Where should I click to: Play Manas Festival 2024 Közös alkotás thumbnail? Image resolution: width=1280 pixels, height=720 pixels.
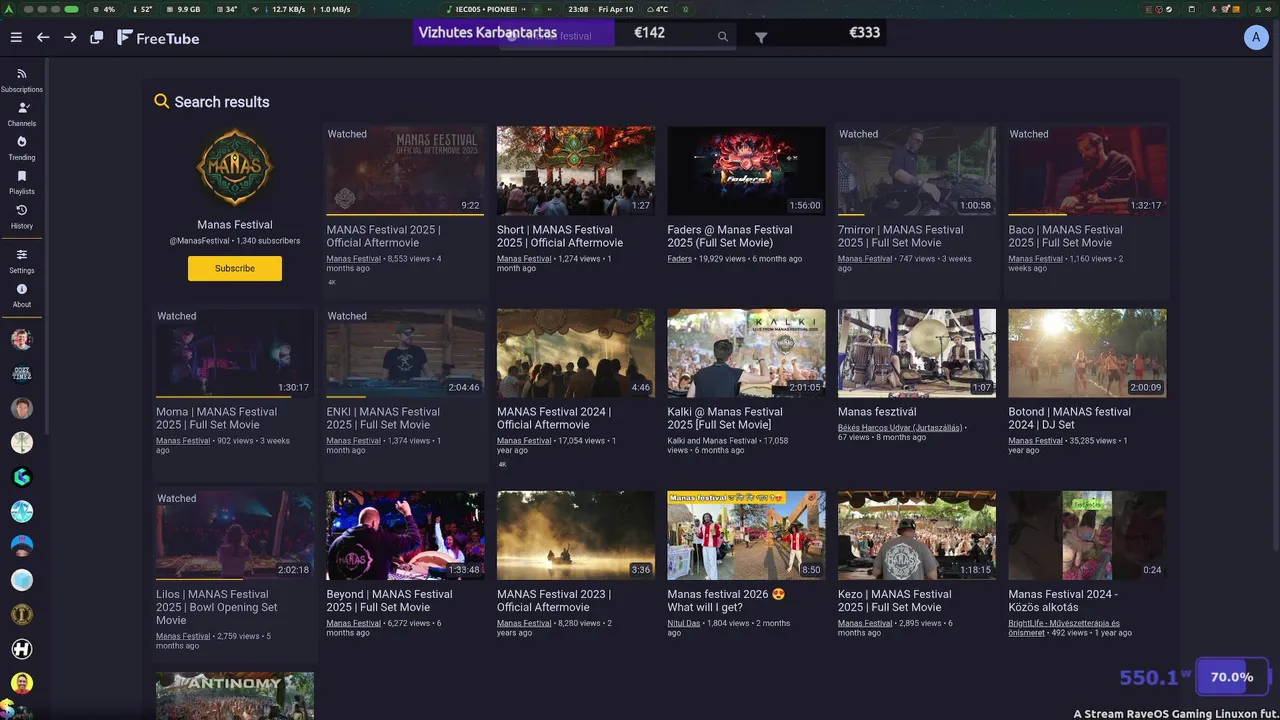click(1087, 535)
